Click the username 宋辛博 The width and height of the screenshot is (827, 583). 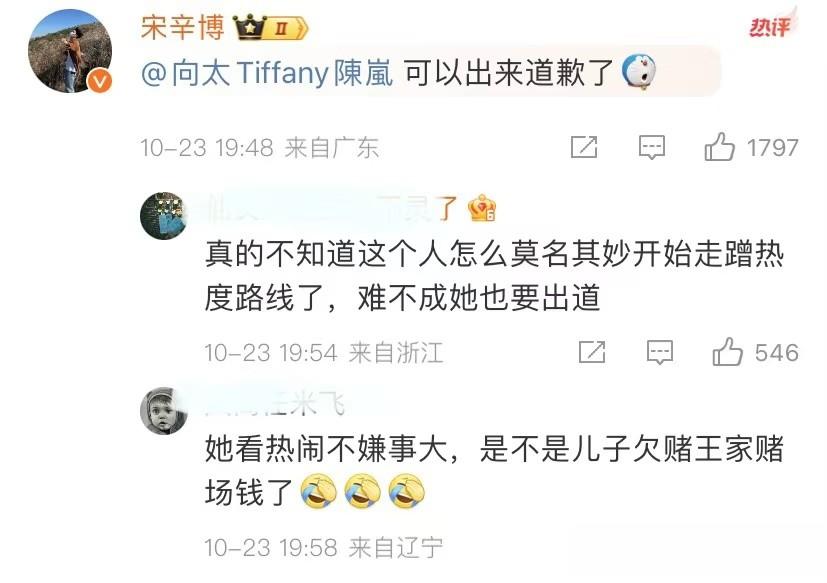(x=182, y=27)
